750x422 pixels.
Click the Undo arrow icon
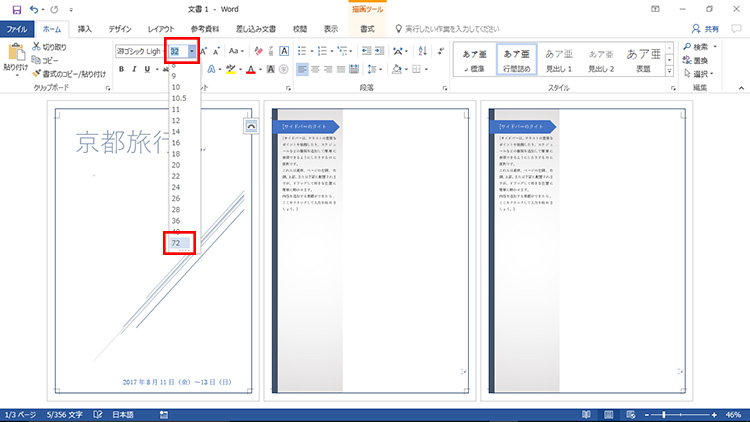tap(36, 9)
